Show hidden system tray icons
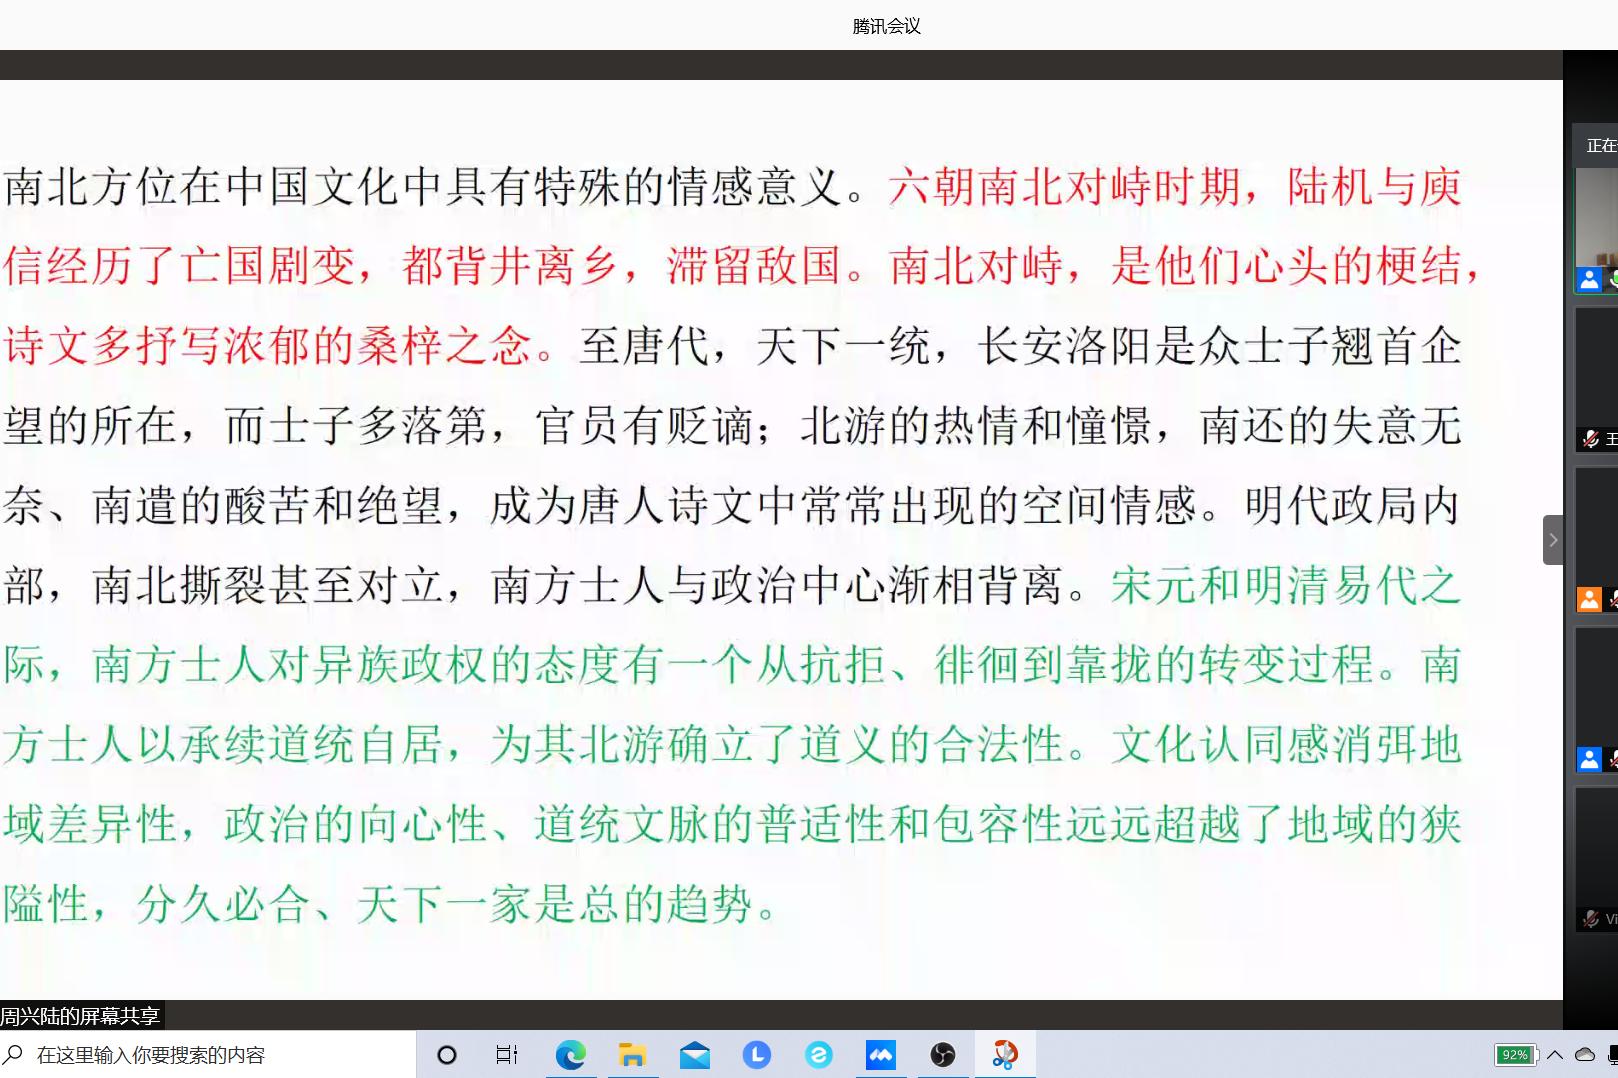Viewport: 1618px width, 1078px height. click(1555, 1055)
